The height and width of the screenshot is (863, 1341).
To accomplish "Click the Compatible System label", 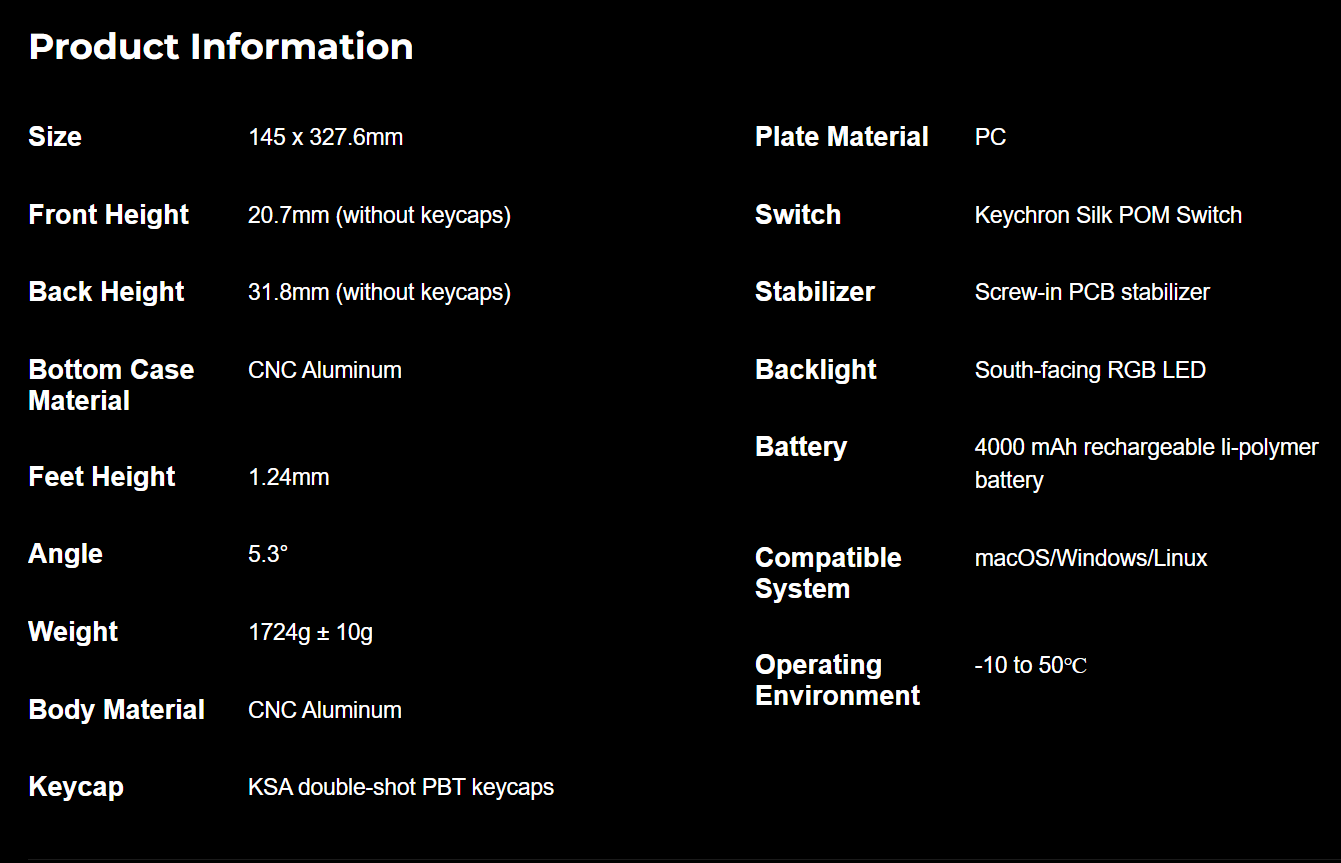I will pos(828,573).
